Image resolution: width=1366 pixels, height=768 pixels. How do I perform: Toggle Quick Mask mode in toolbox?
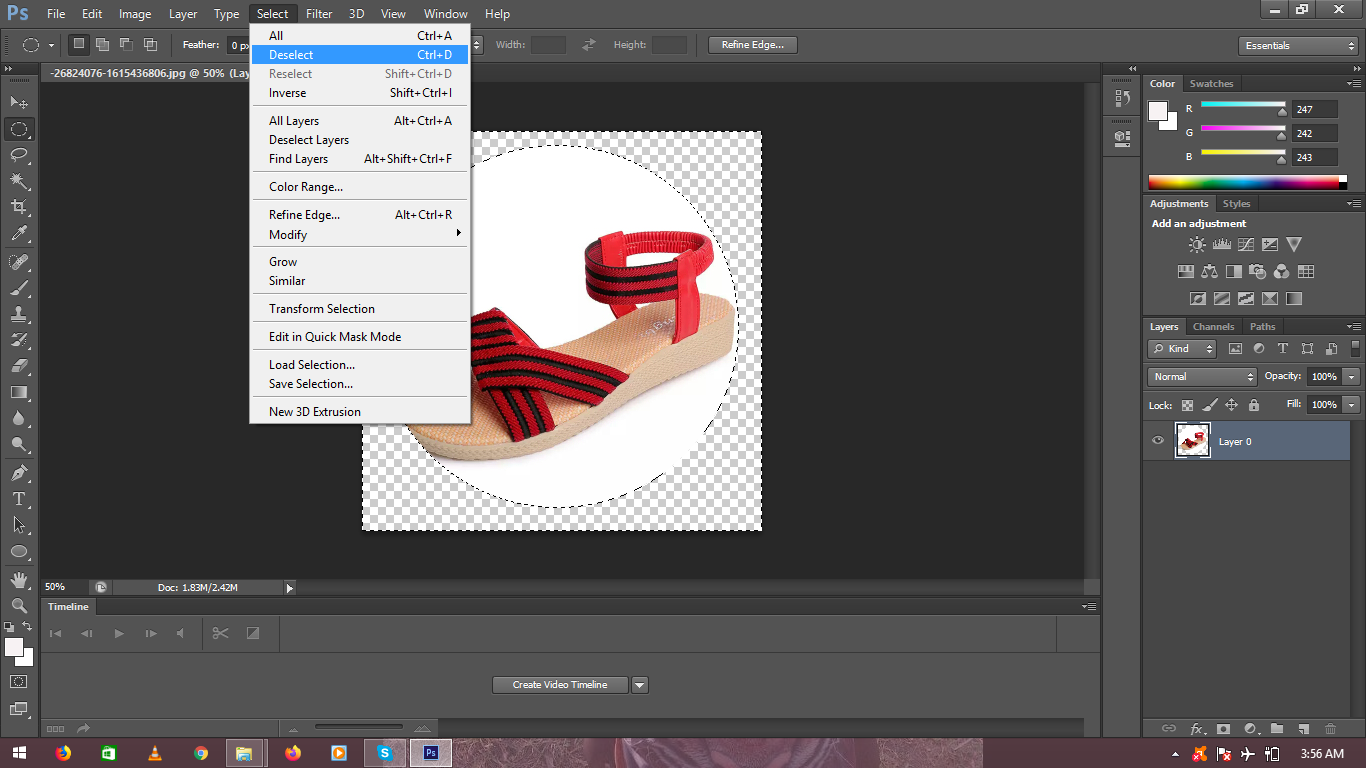pyautogui.click(x=19, y=681)
